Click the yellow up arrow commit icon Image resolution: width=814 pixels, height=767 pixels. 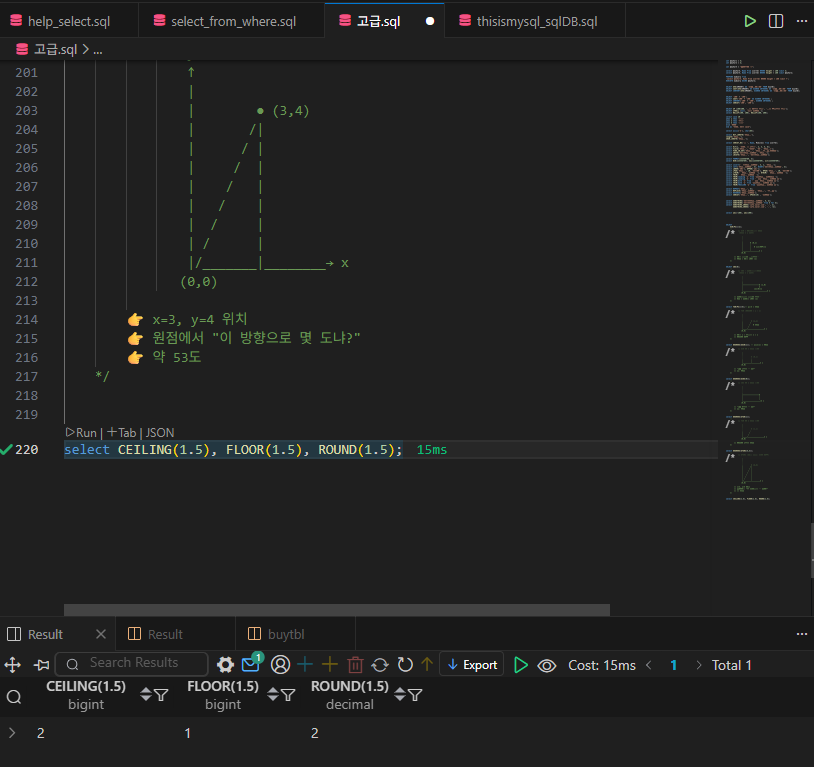pos(427,664)
